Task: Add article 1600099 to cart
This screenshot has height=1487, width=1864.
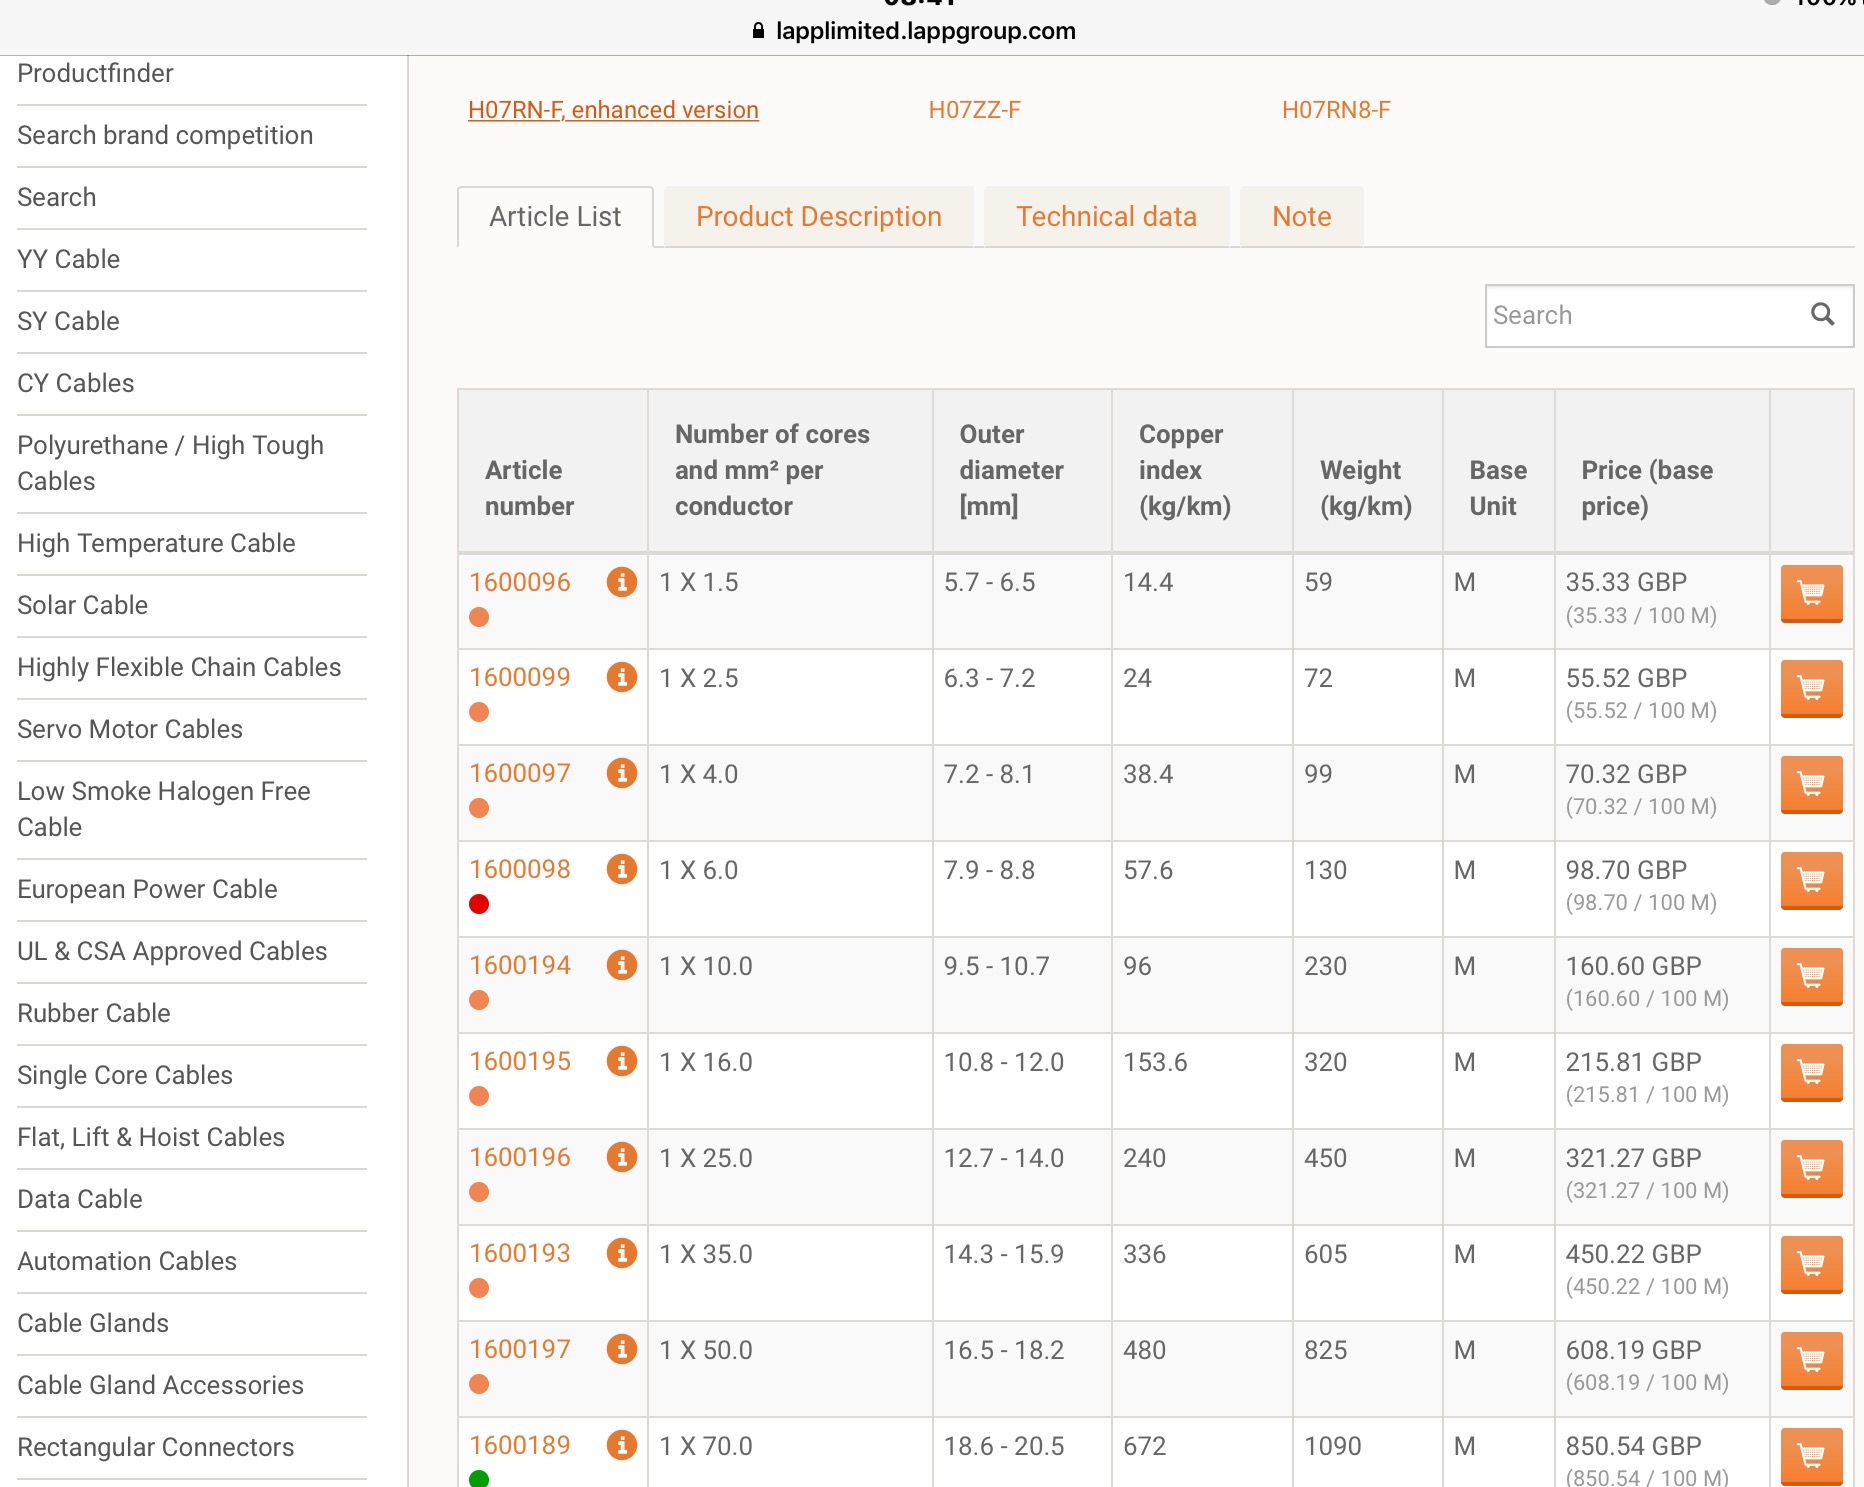Action: [1811, 688]
